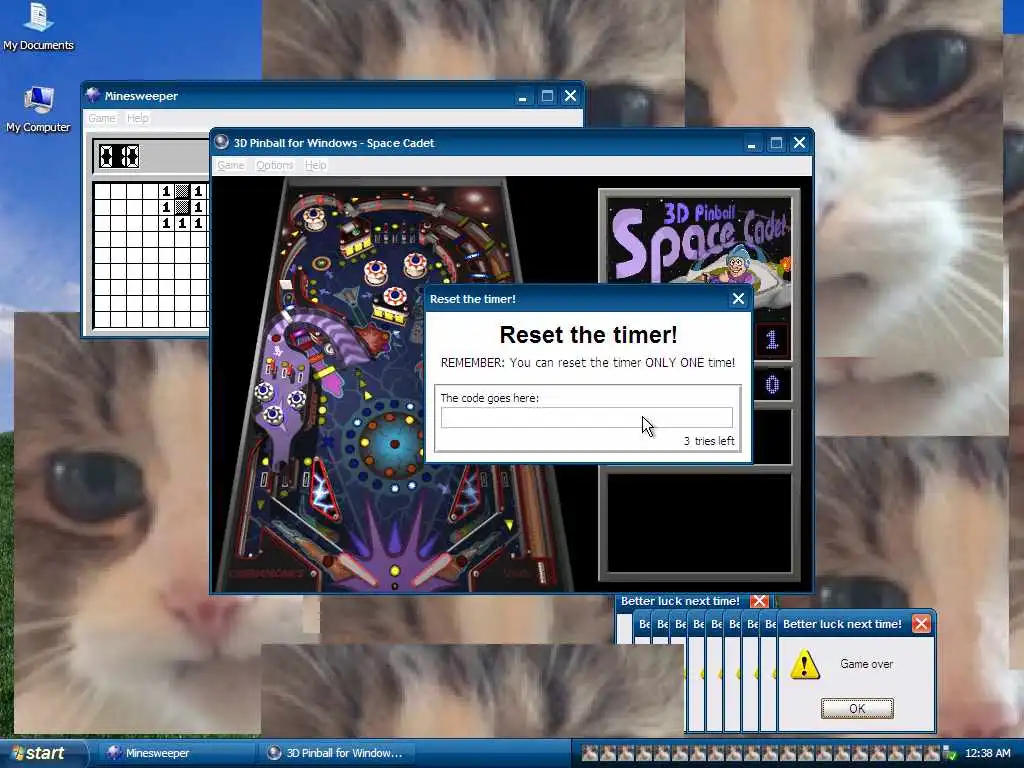Open Game menu in 3D Pinball
Screen dimensions: 1024x768
coord(231,165)
